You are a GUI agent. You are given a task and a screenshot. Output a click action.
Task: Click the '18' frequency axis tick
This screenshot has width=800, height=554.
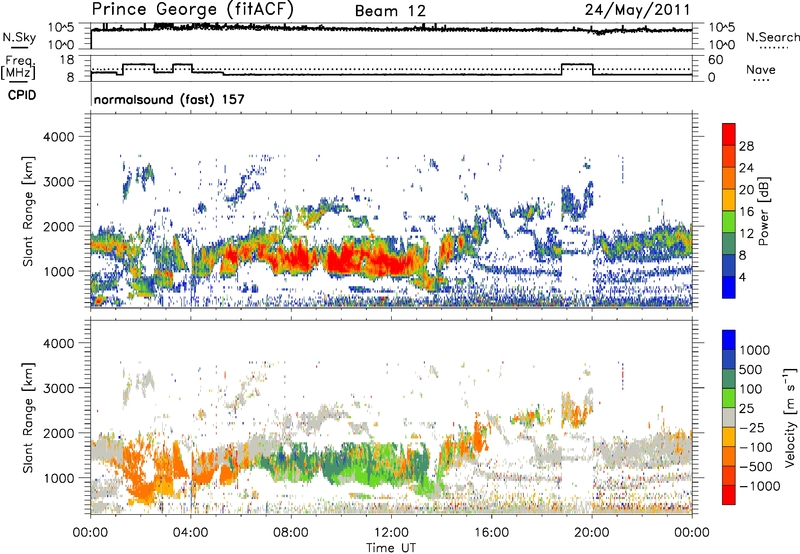point(67,60)
